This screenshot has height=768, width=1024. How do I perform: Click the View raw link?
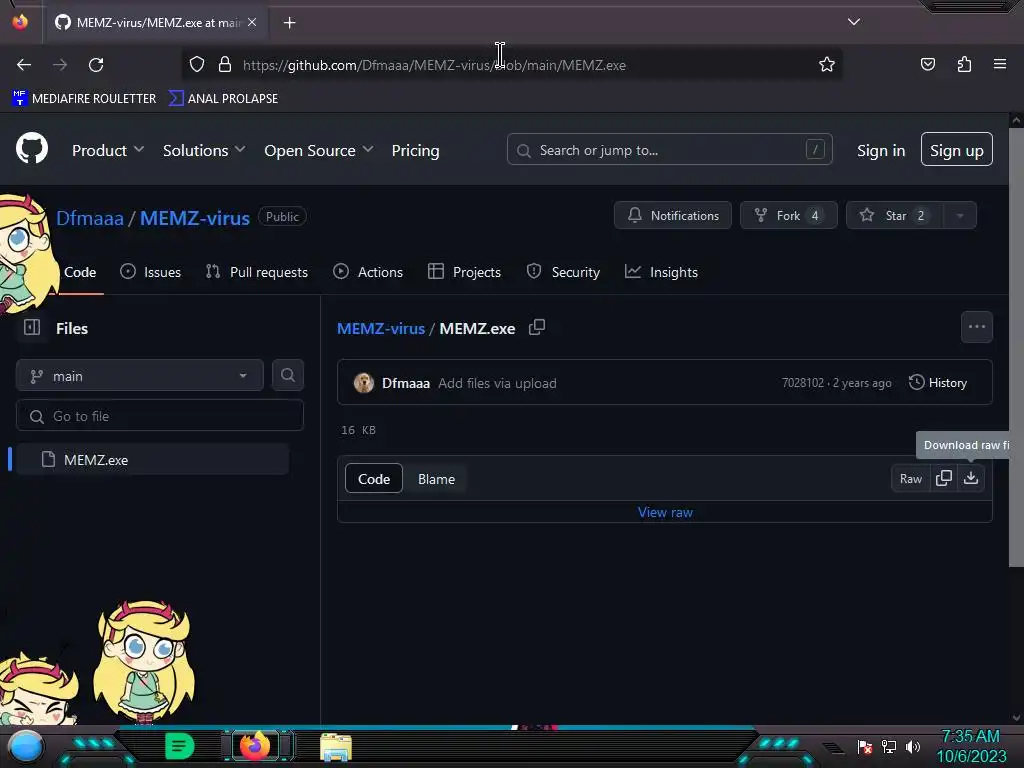(x=665, y=512)
